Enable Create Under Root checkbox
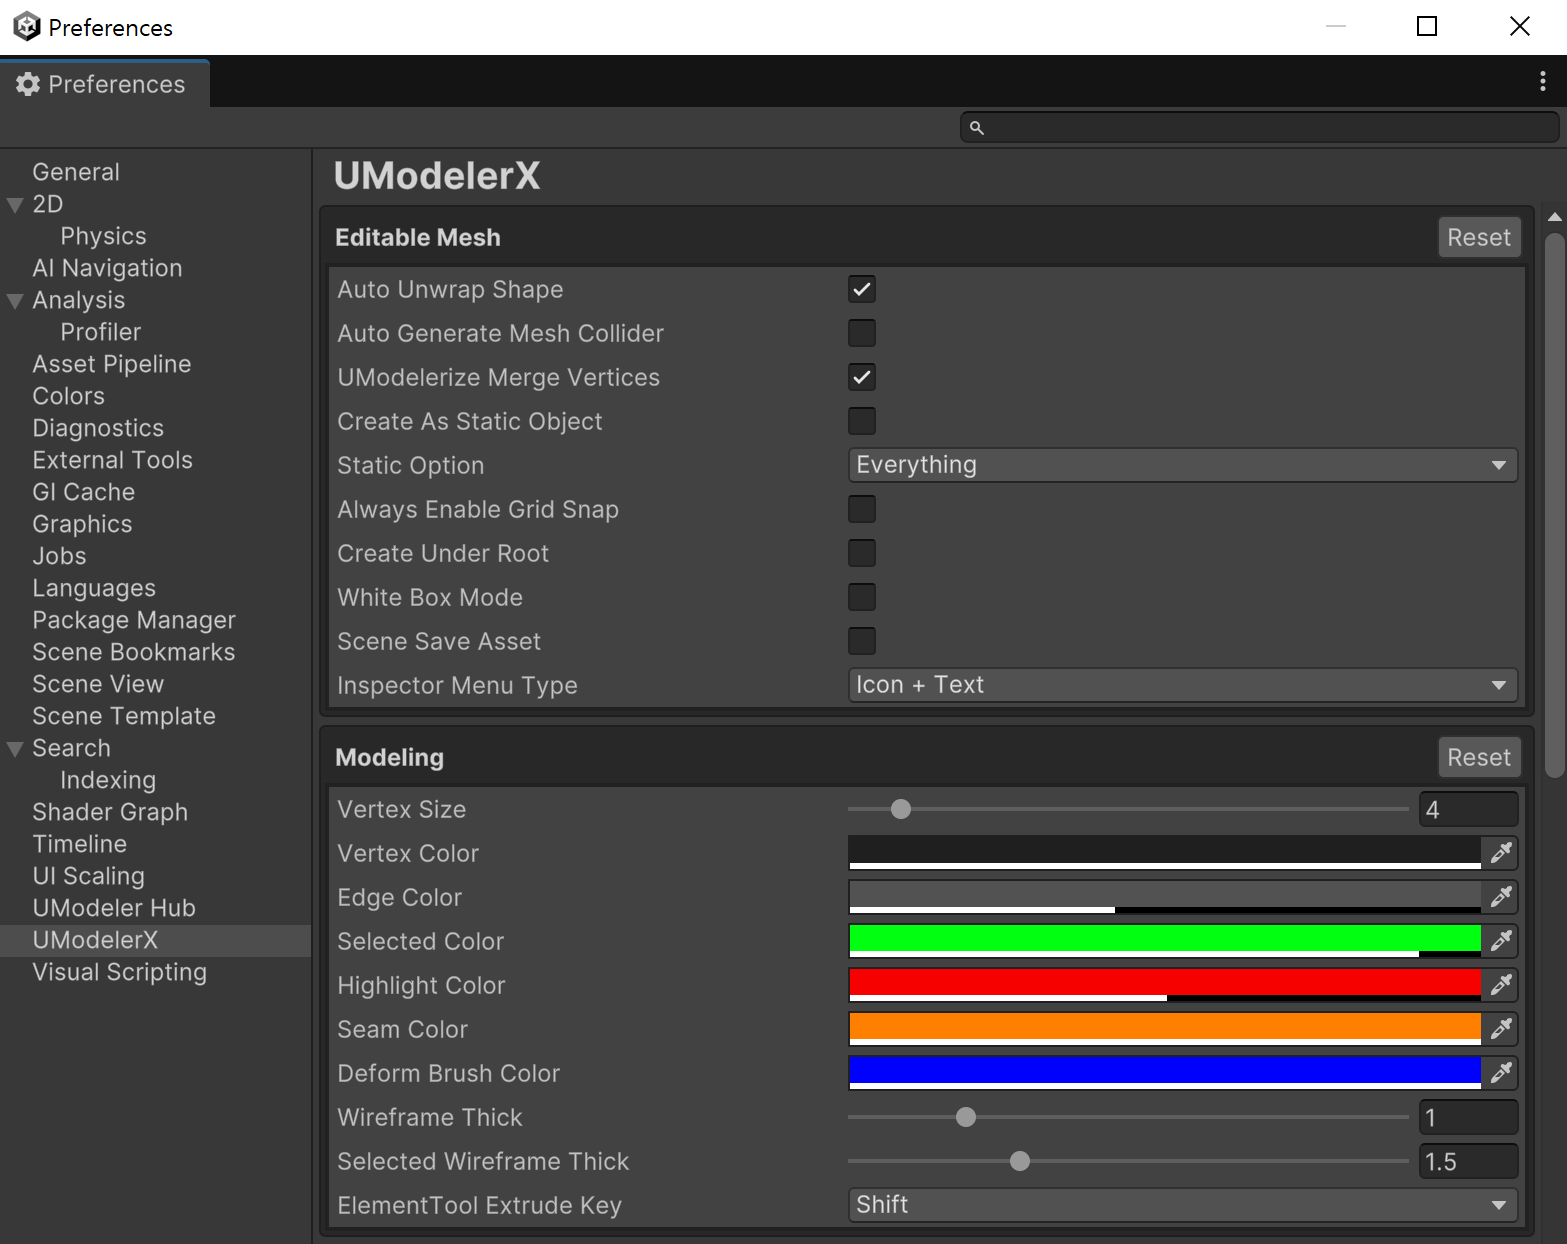1567x1244 pixels. (x=862, y=553)
